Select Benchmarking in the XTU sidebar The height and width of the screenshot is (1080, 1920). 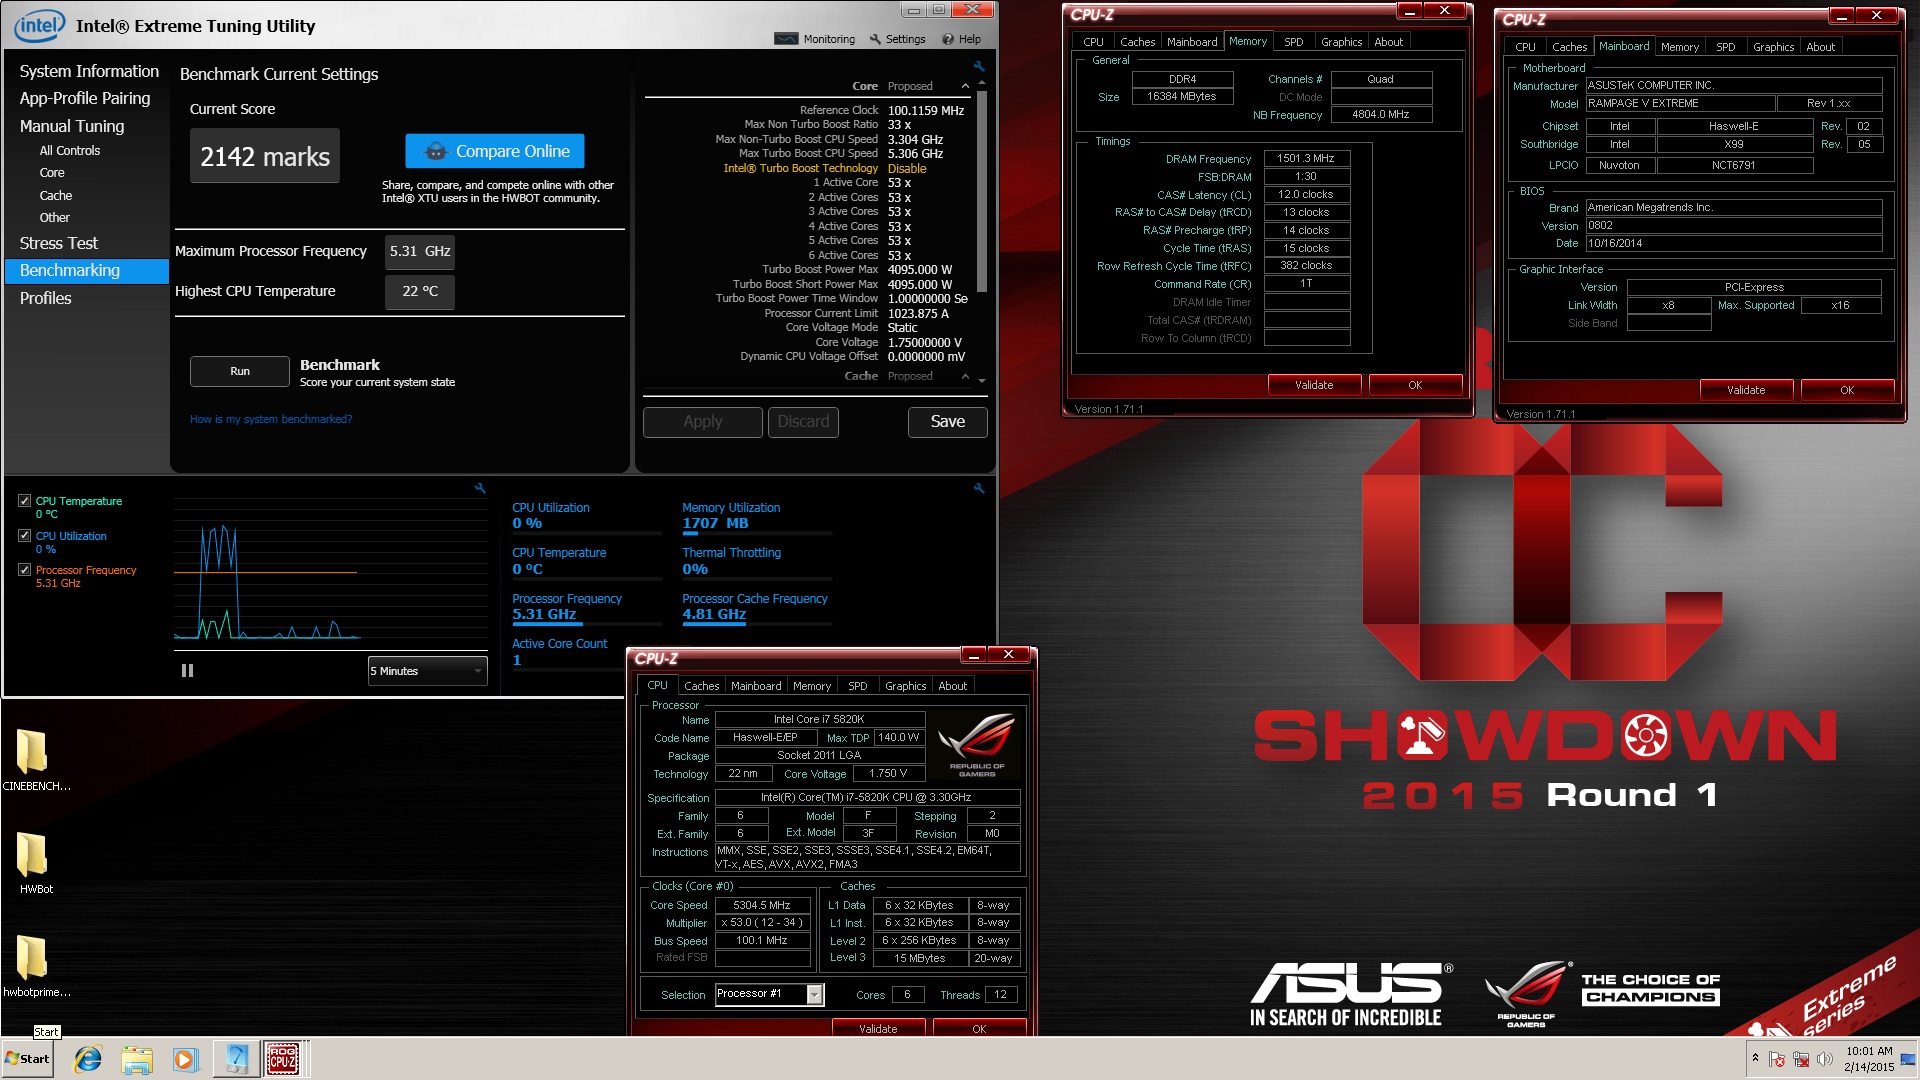tap(87, 271)
